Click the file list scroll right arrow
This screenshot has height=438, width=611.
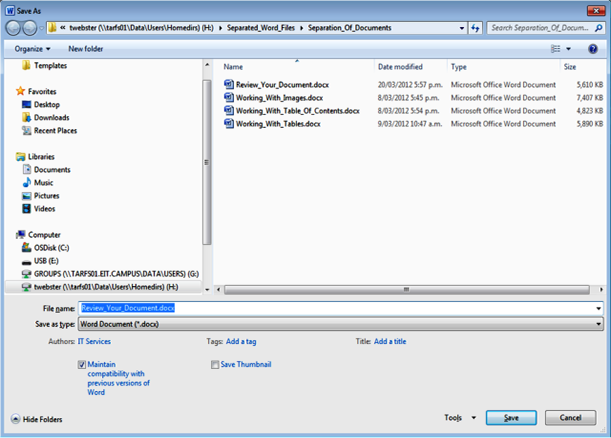point(601,290)
